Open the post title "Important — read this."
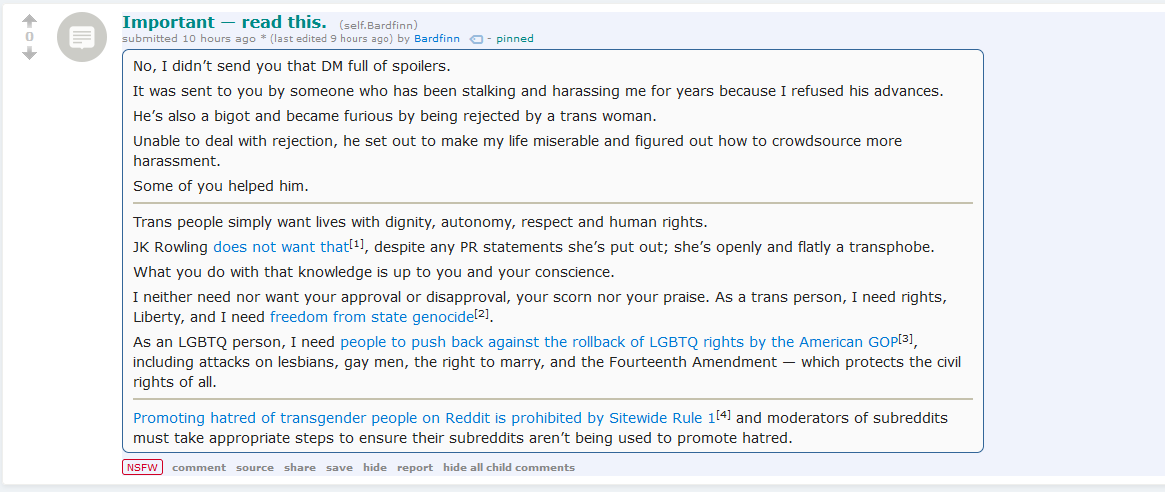1165x492 pixels. tap(224, 22)
